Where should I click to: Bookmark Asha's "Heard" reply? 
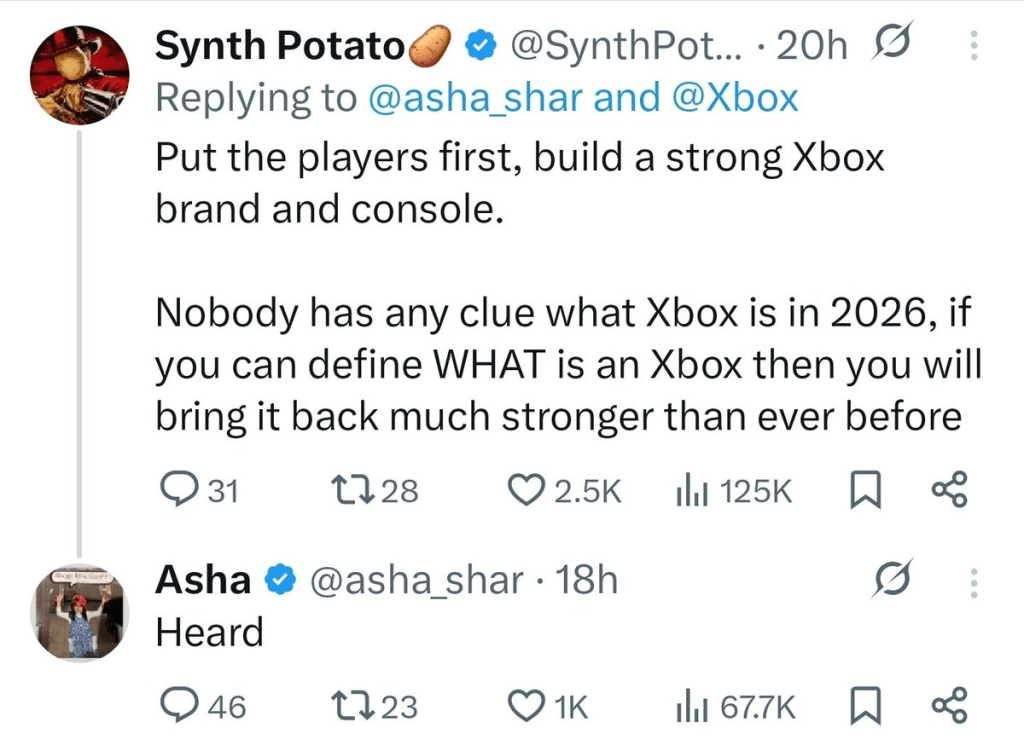[x=863, y=706]
